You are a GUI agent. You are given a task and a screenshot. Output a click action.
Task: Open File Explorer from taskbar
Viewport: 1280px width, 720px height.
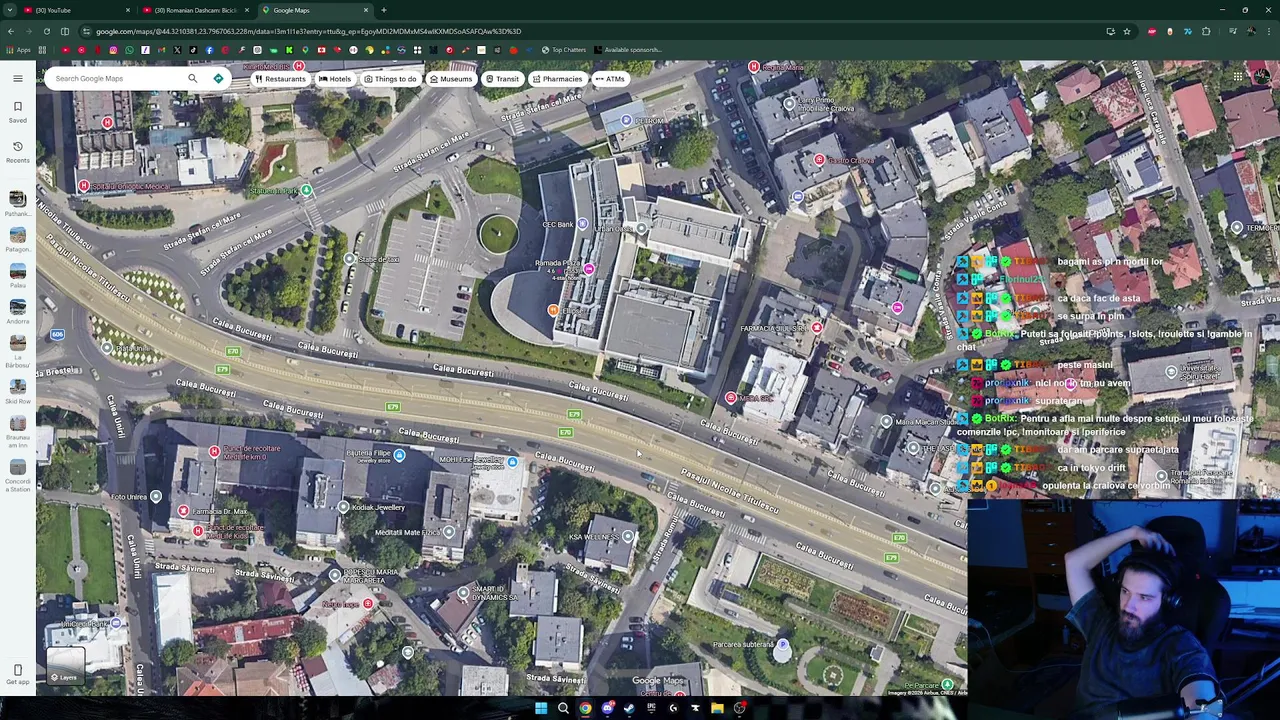coord(717,708)
